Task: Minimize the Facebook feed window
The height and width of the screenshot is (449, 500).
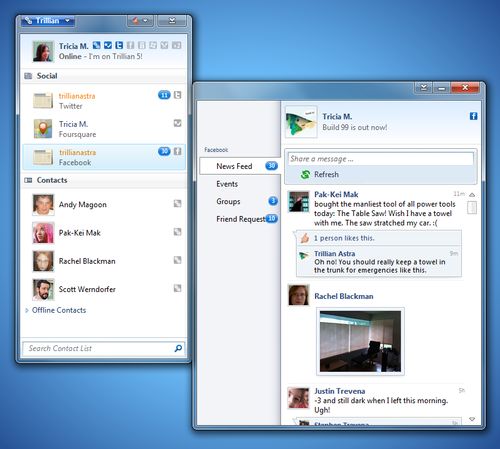Action: tap(442, 88)
